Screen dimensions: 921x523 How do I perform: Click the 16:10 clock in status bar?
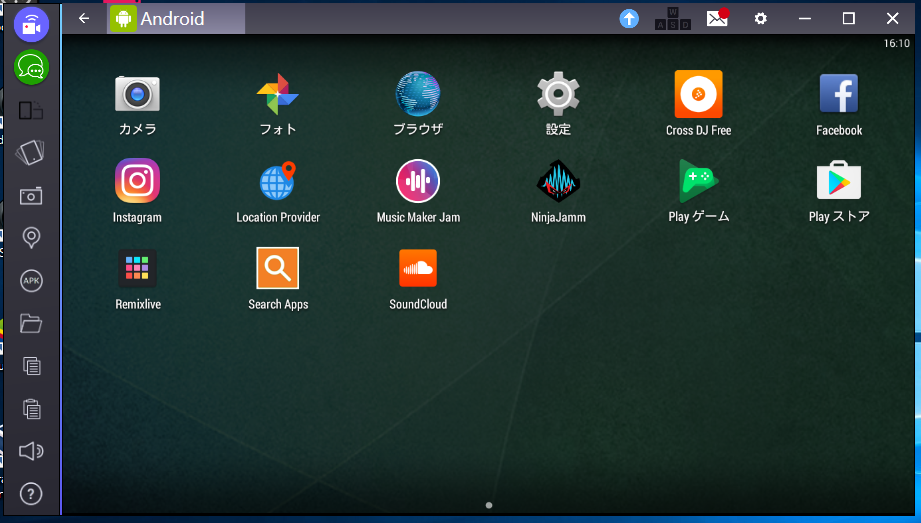(x=896, y=43)
